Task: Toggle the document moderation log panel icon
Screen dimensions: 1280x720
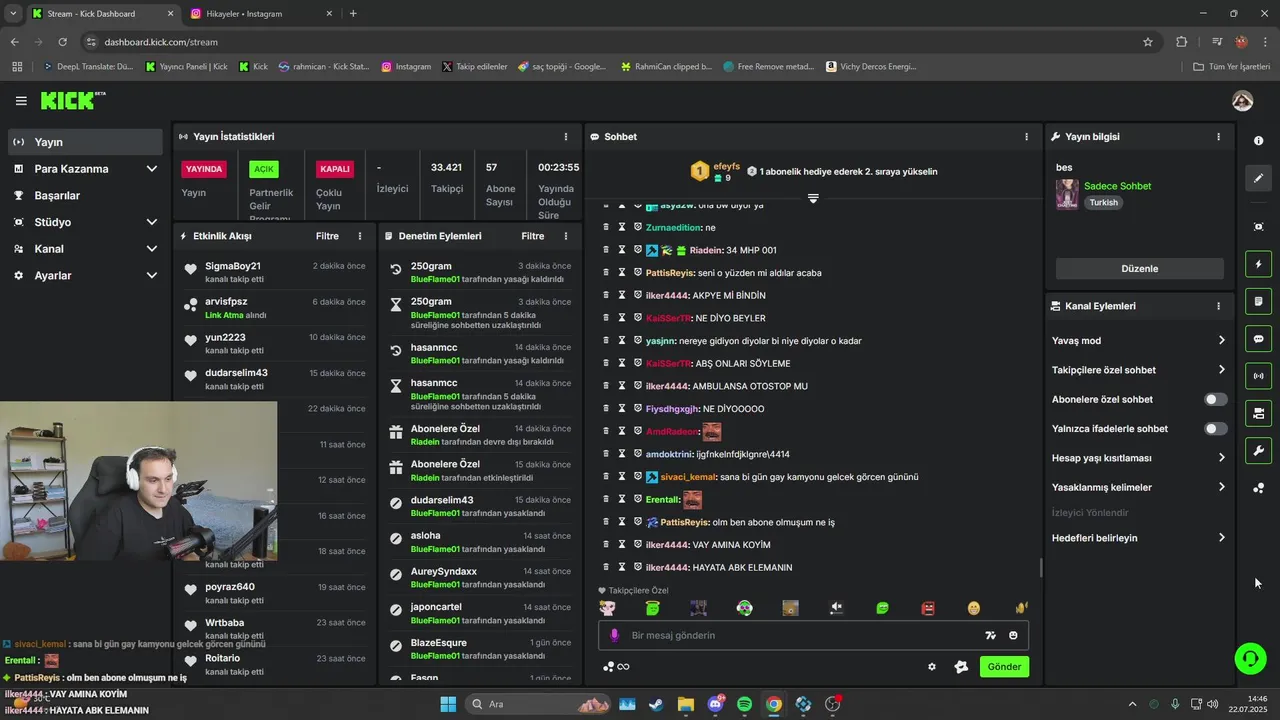Action: click(1259, 301)
